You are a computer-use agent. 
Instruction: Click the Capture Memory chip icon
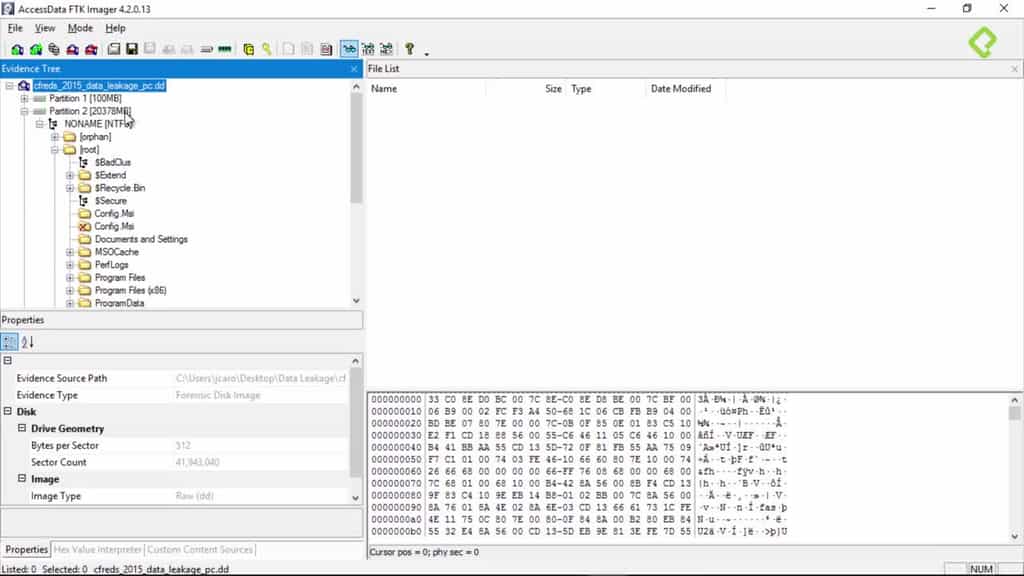click(225, 49)
